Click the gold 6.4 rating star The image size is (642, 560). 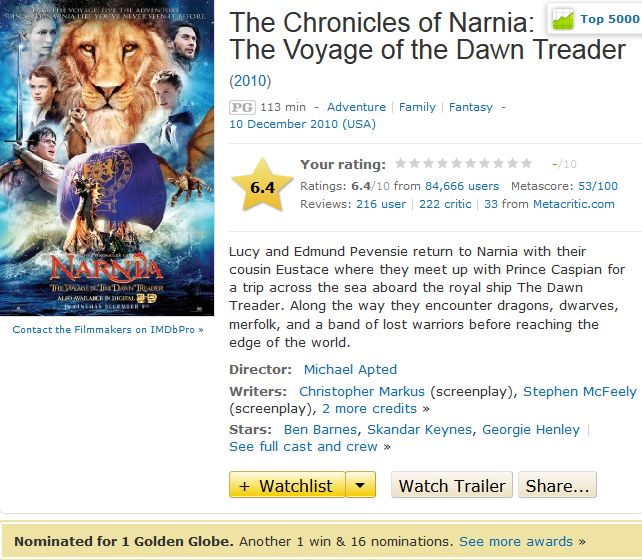point(262,186)
